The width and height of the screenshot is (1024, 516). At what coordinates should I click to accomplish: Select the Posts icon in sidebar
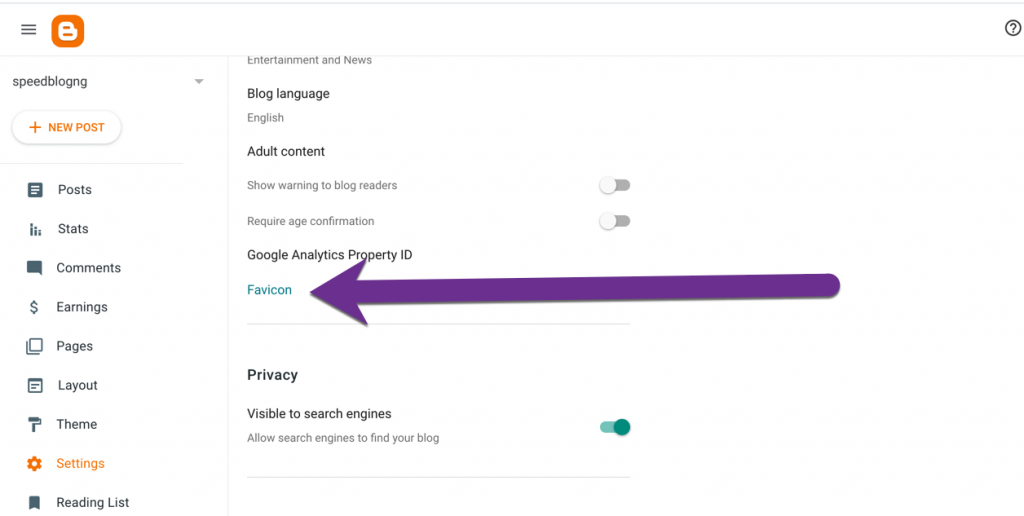click(x=35, y=190)
